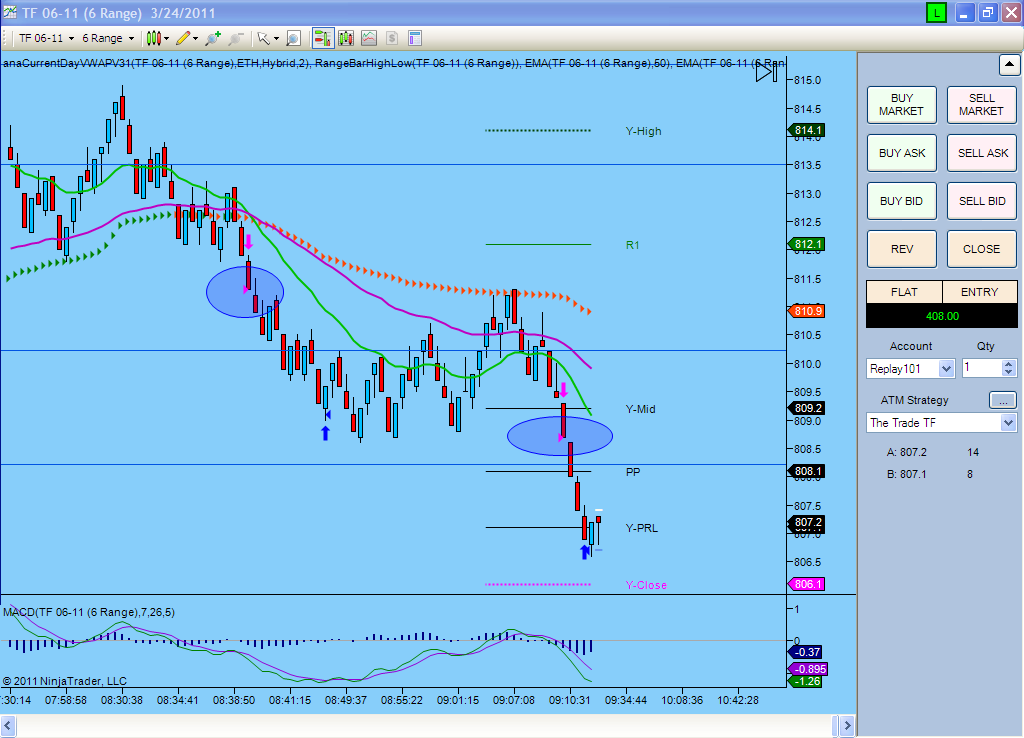Click the scrollbar right arrow
The image size is (1024, 738).
(x=847, y=726)
